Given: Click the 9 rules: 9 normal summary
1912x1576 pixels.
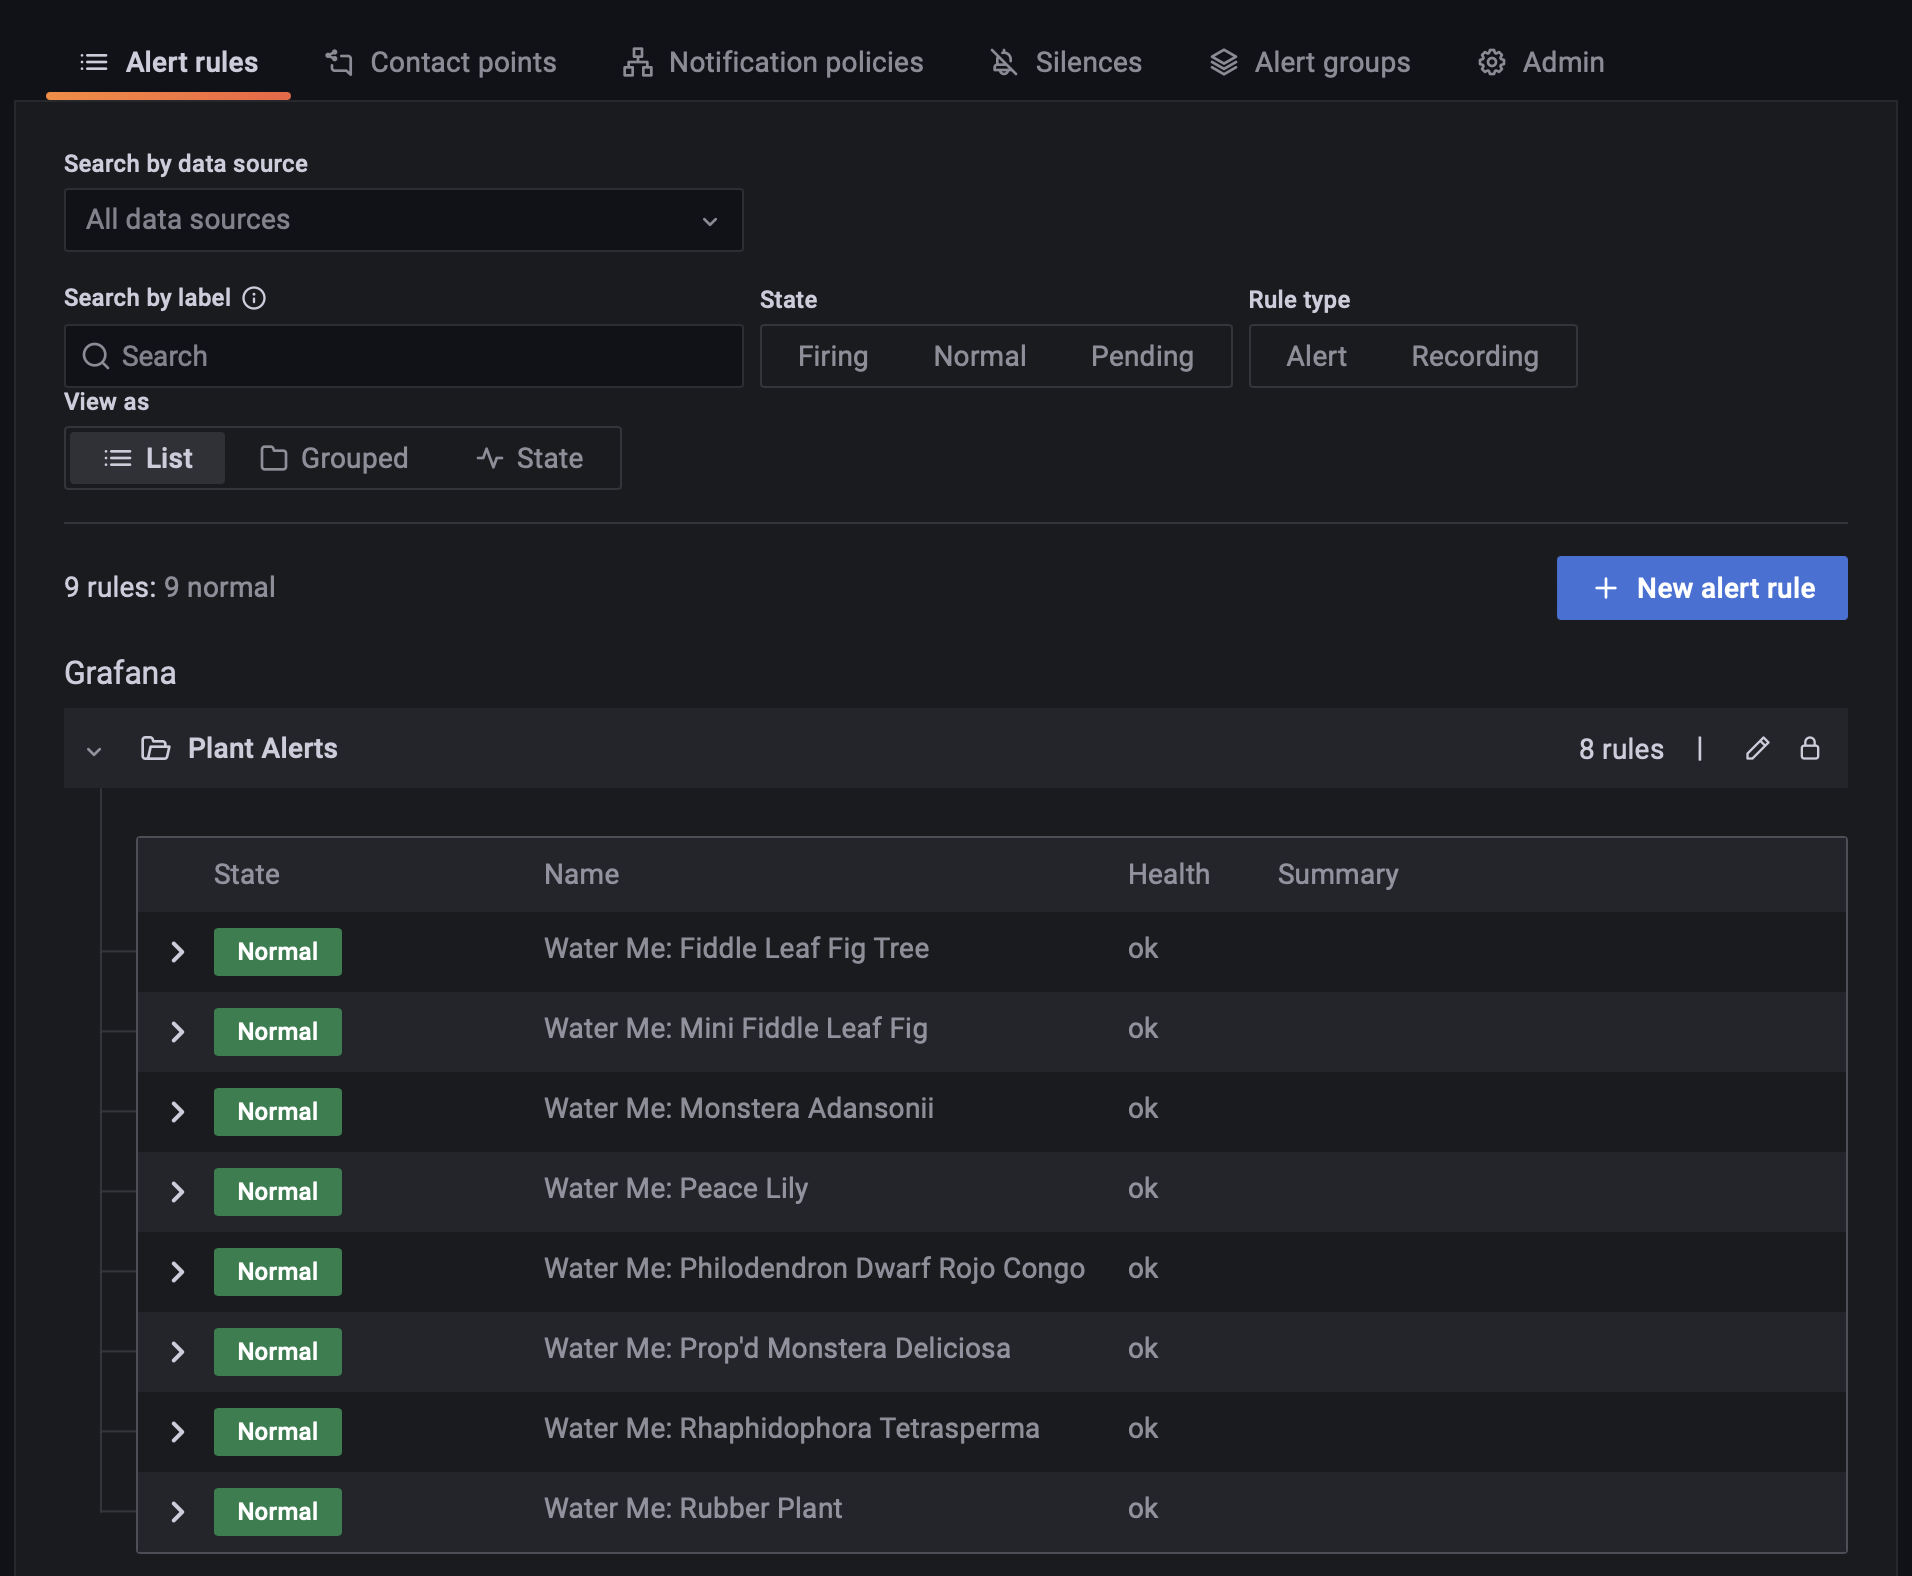Looking at the screenshot, I should 169,587.
